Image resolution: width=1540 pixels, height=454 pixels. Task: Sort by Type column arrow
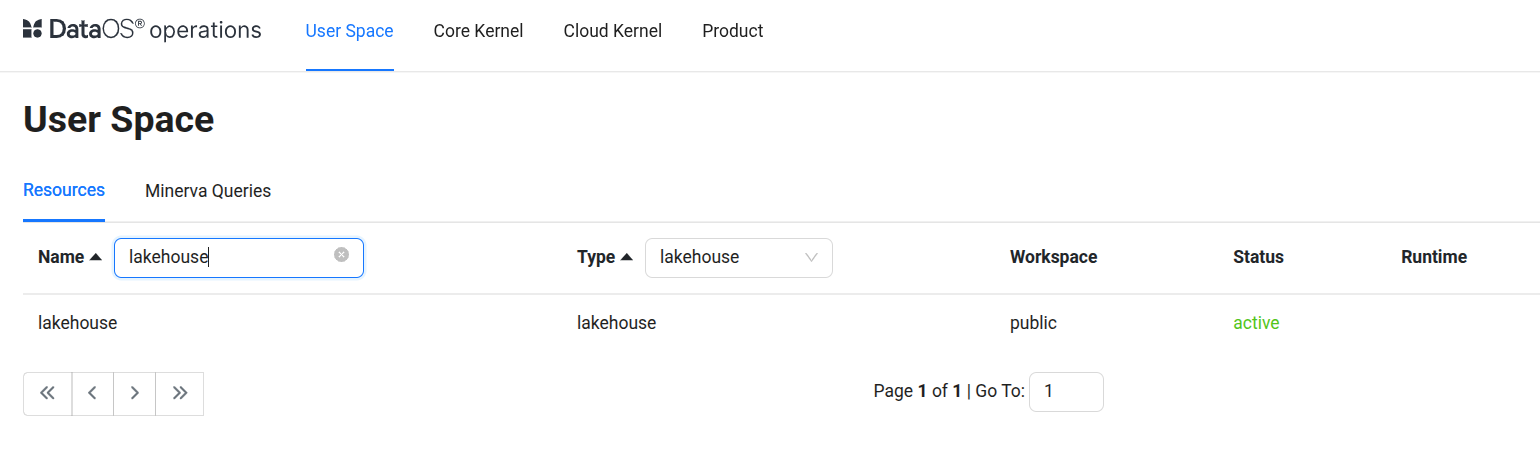(627, 257)
